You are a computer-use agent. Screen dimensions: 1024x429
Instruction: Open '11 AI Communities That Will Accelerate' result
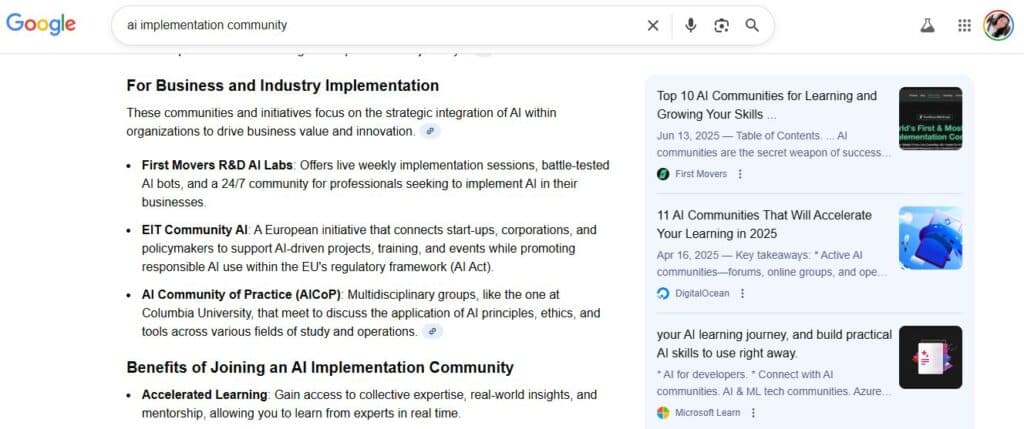(x=764, y=224)
